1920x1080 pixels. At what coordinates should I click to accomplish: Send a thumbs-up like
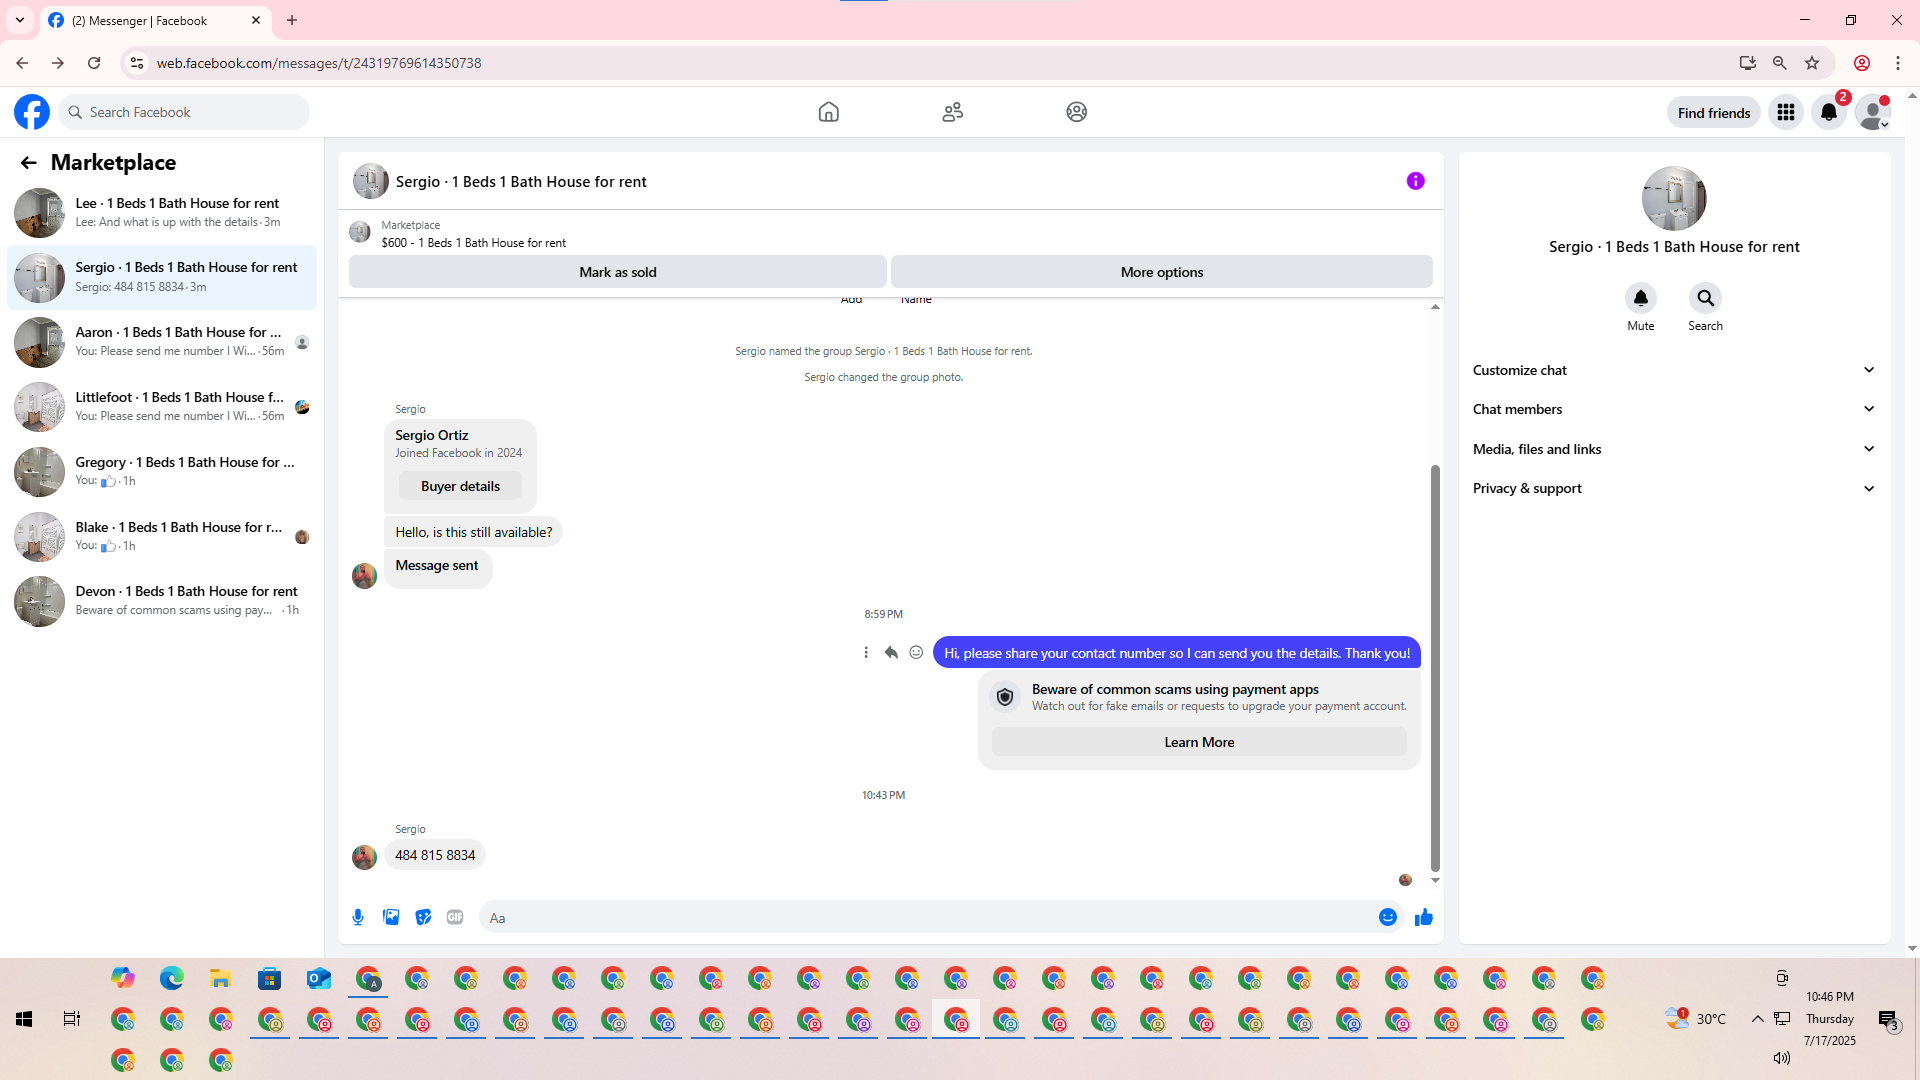click(1424, 917)
